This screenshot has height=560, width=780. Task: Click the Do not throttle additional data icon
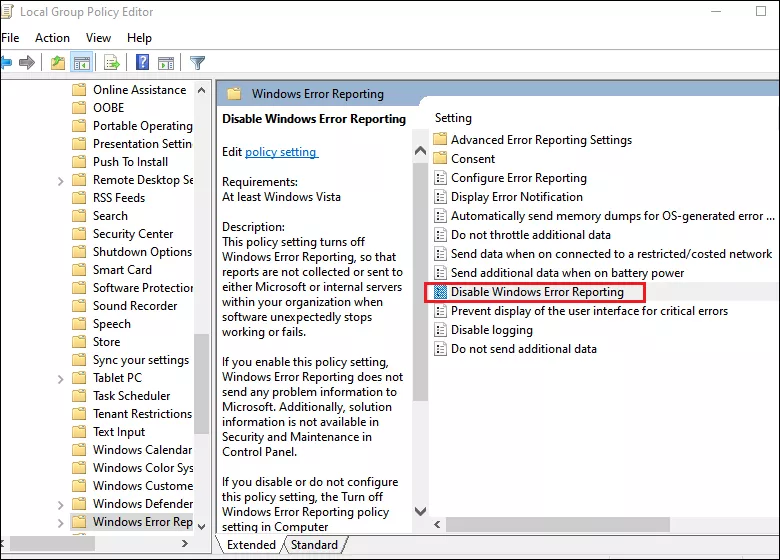coord(440,235)
